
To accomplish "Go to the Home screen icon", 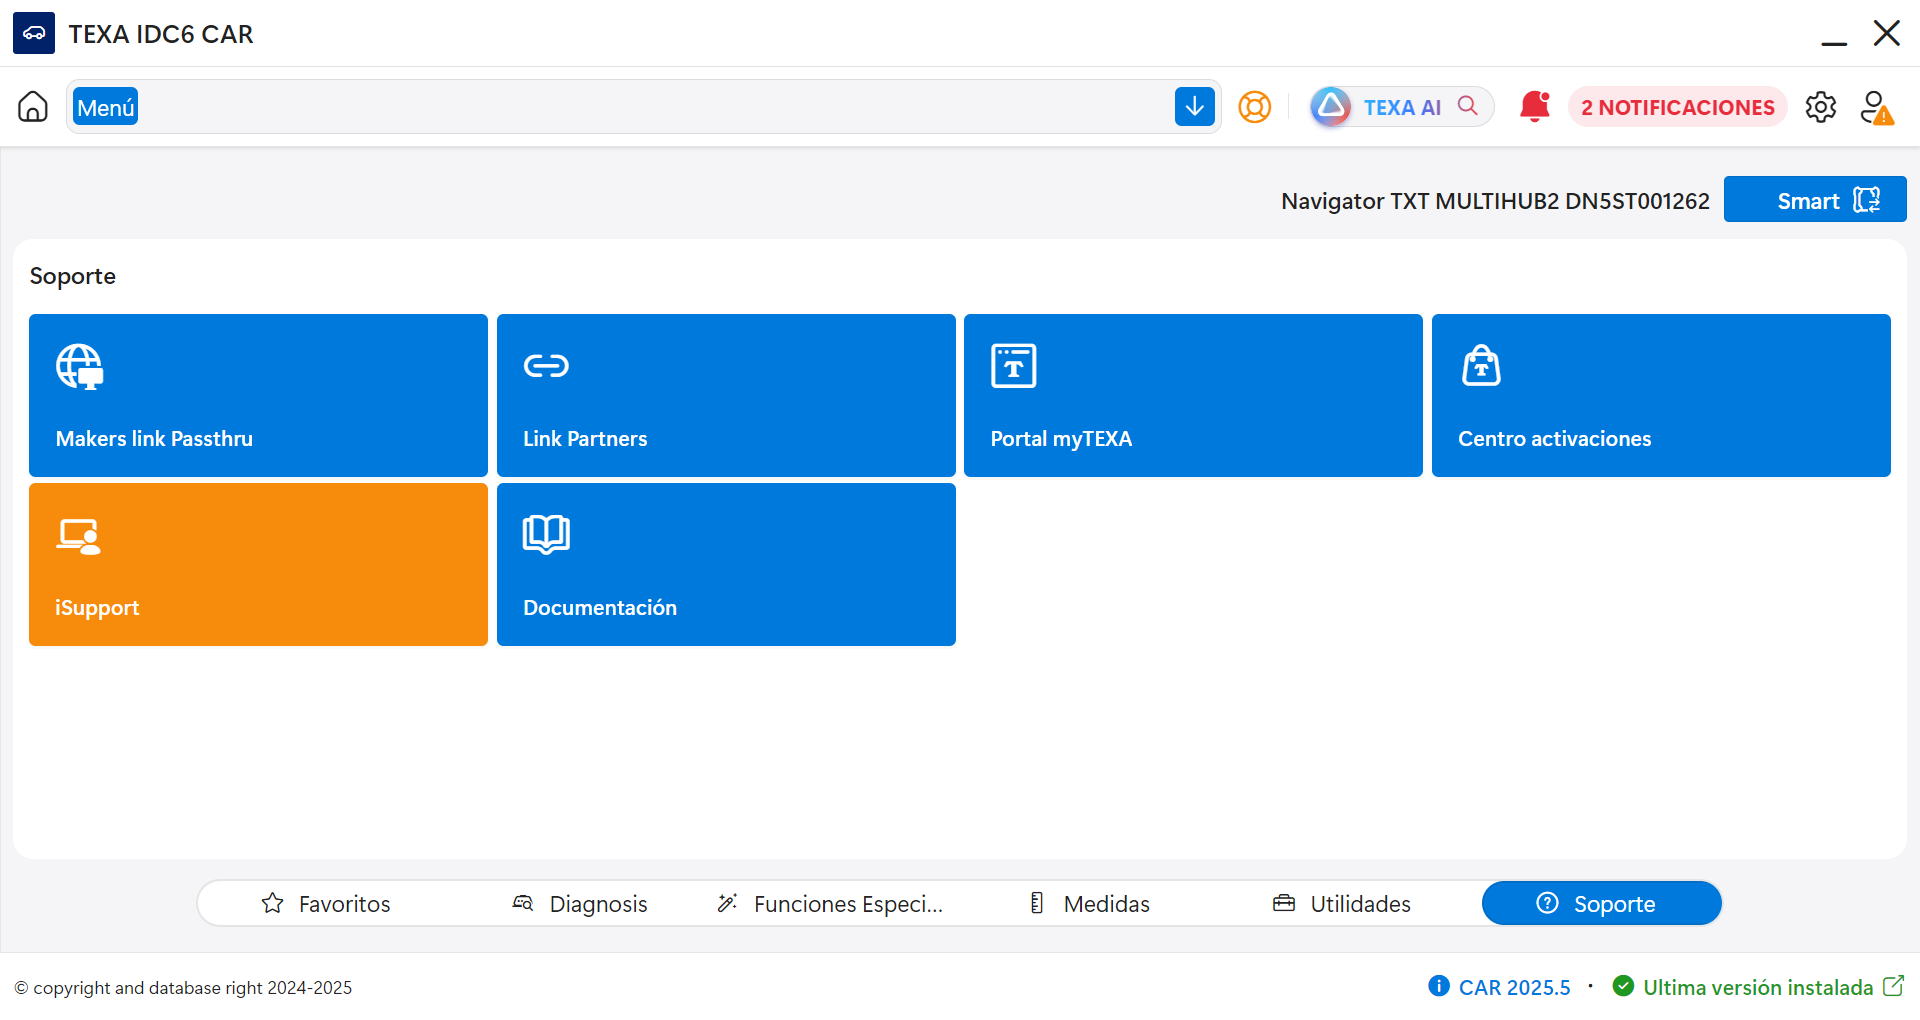I will pyautogui.click(x=33, y=106).
